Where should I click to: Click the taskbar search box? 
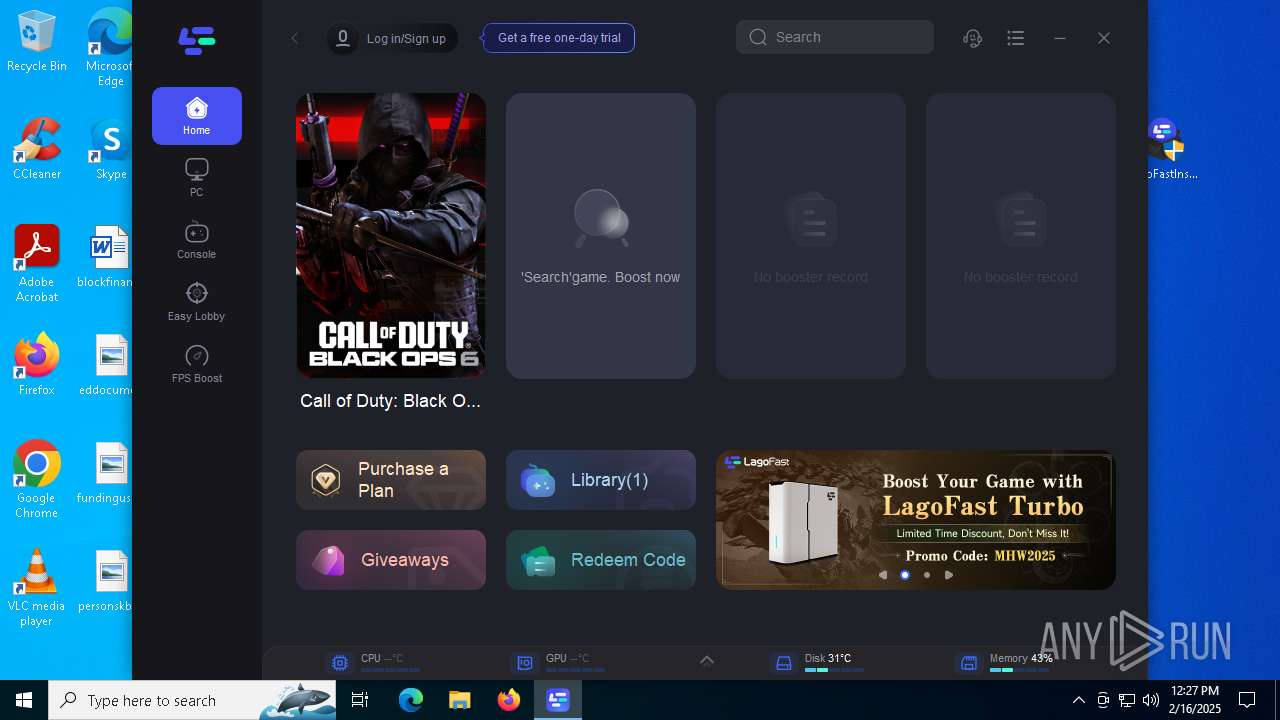coord(192,700)
